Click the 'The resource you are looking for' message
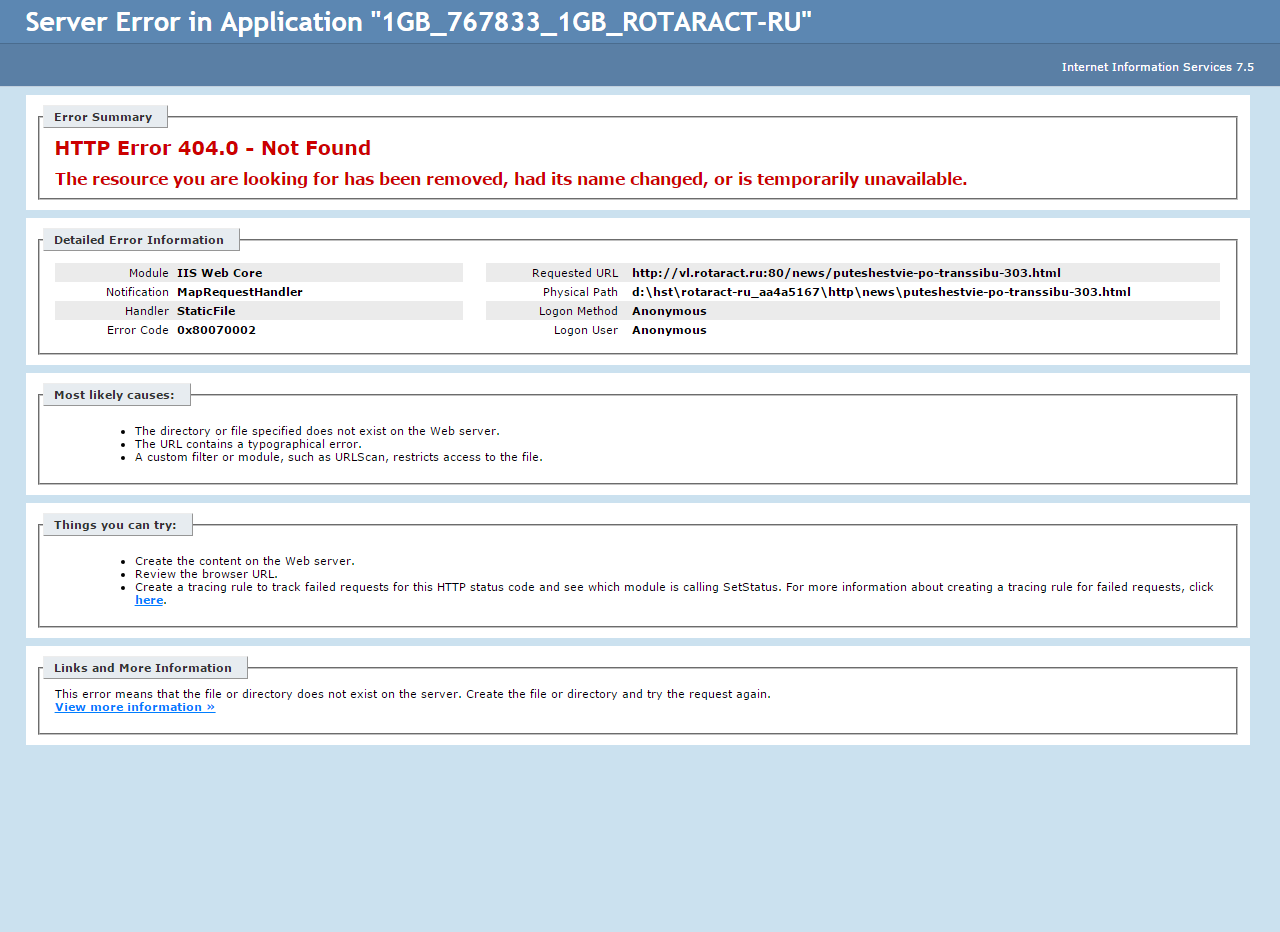The width and height of the screenshot is (1280, 932). (511, 179)
